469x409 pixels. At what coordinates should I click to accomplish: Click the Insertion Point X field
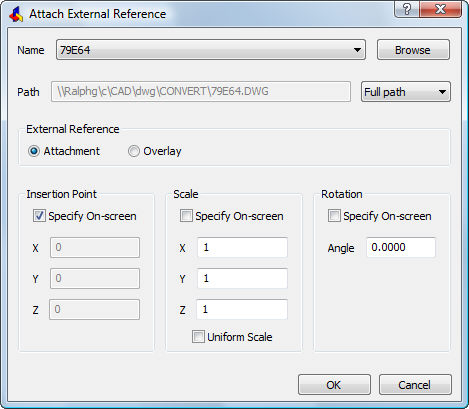coord(95,247)
